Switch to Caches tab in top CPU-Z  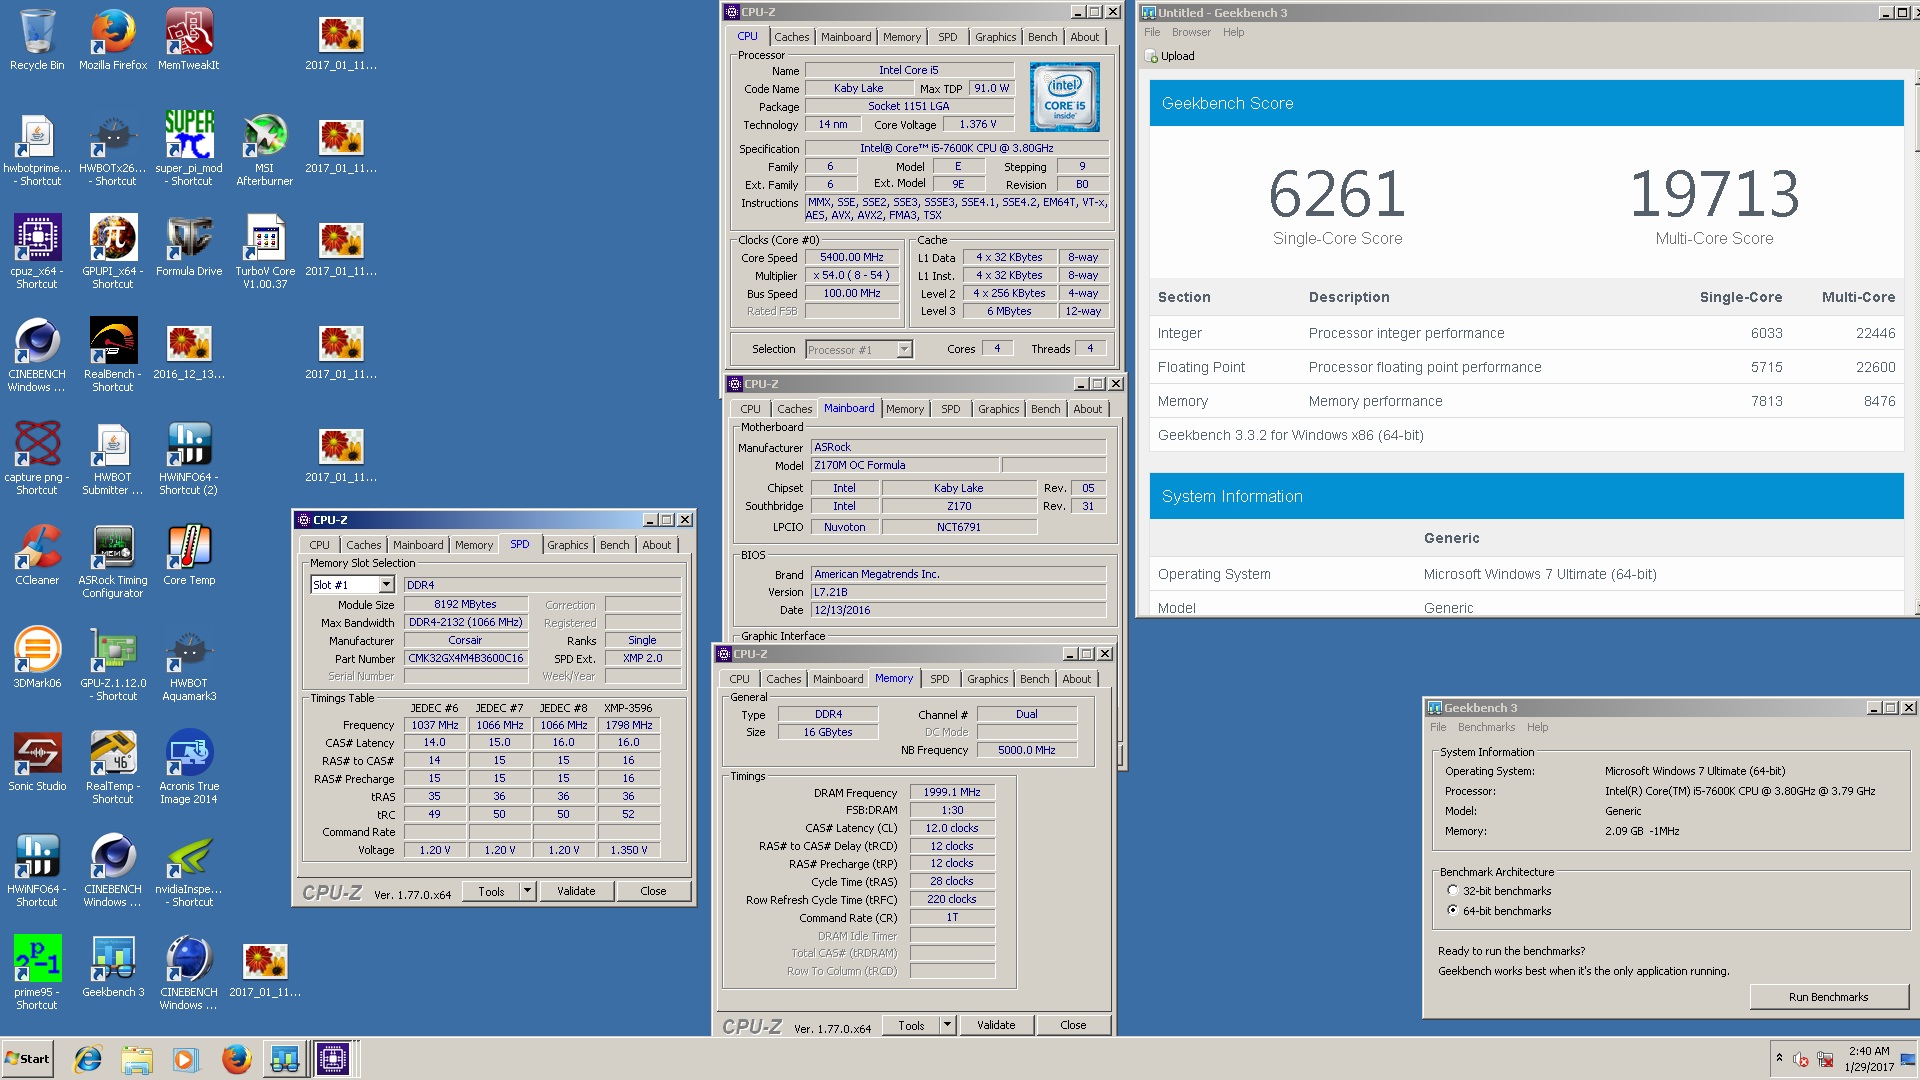791,37
